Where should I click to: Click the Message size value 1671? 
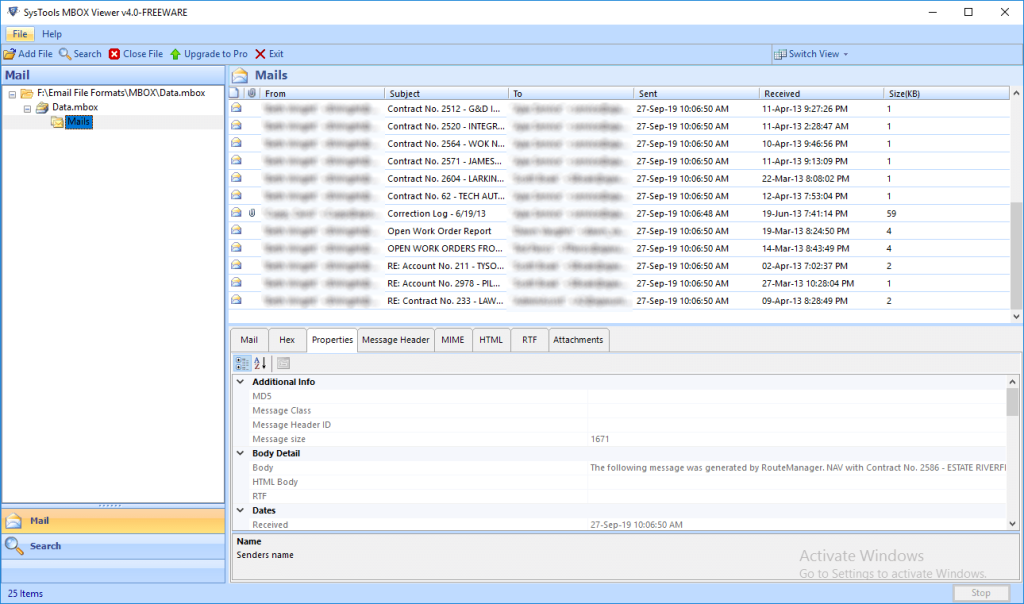600,439
